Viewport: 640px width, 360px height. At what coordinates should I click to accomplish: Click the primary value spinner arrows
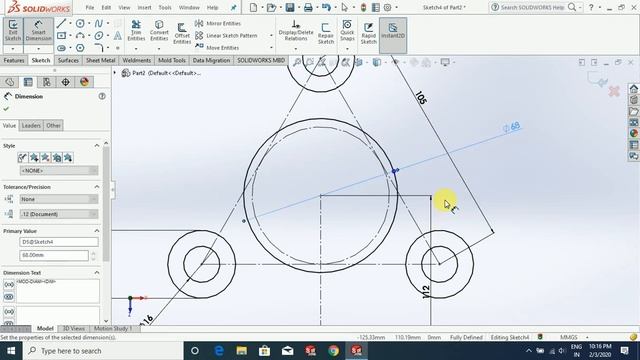(93, 256)
